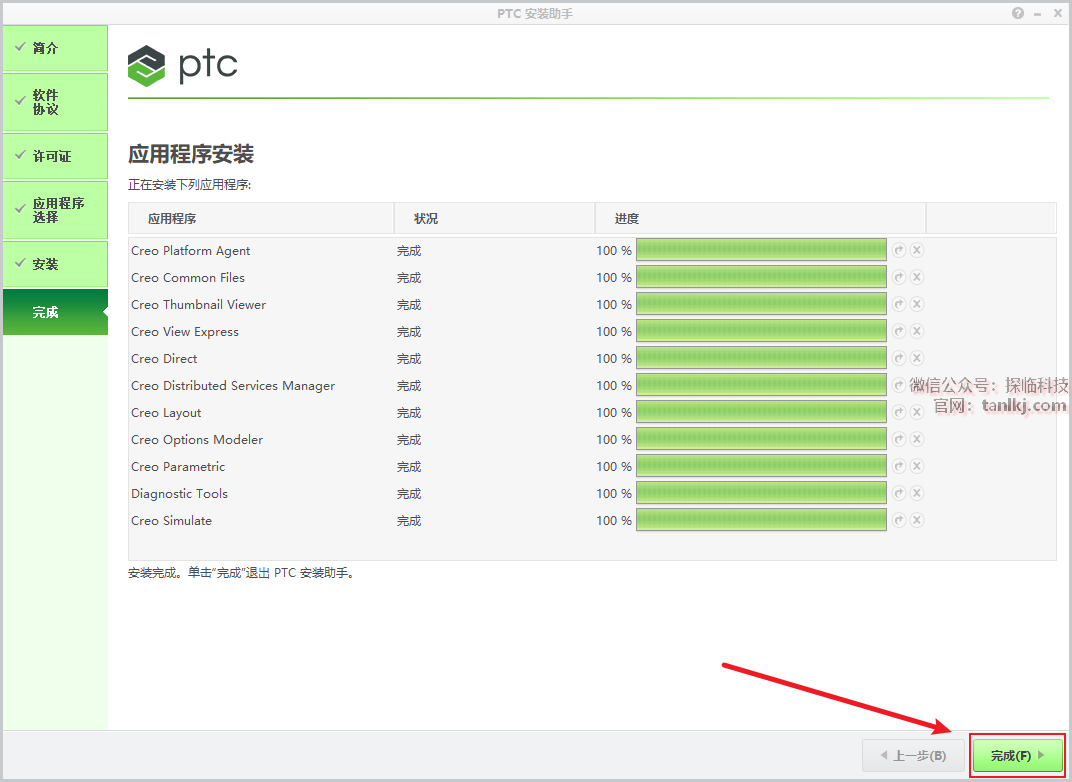
Task: Open the 应用程序选择 step in sidebar
Action: click(x=55, y=210)
